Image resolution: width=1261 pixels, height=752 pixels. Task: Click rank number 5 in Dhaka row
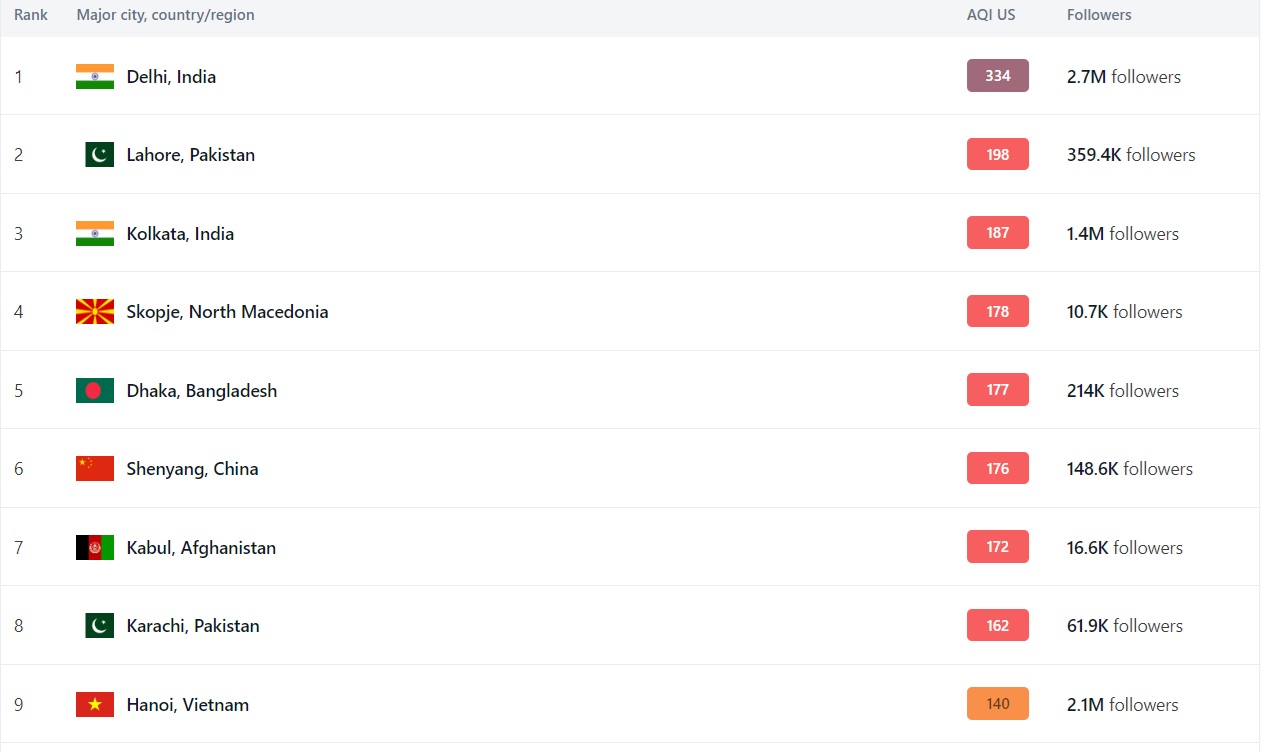click(x=18, y=391)
